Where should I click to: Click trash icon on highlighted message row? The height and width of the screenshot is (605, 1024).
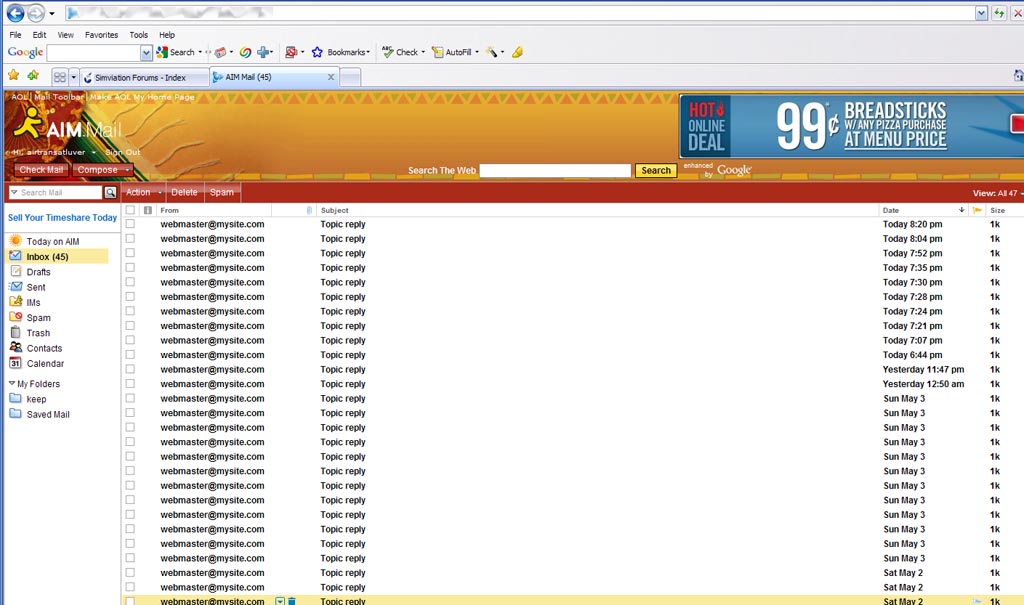click(292, 601)
